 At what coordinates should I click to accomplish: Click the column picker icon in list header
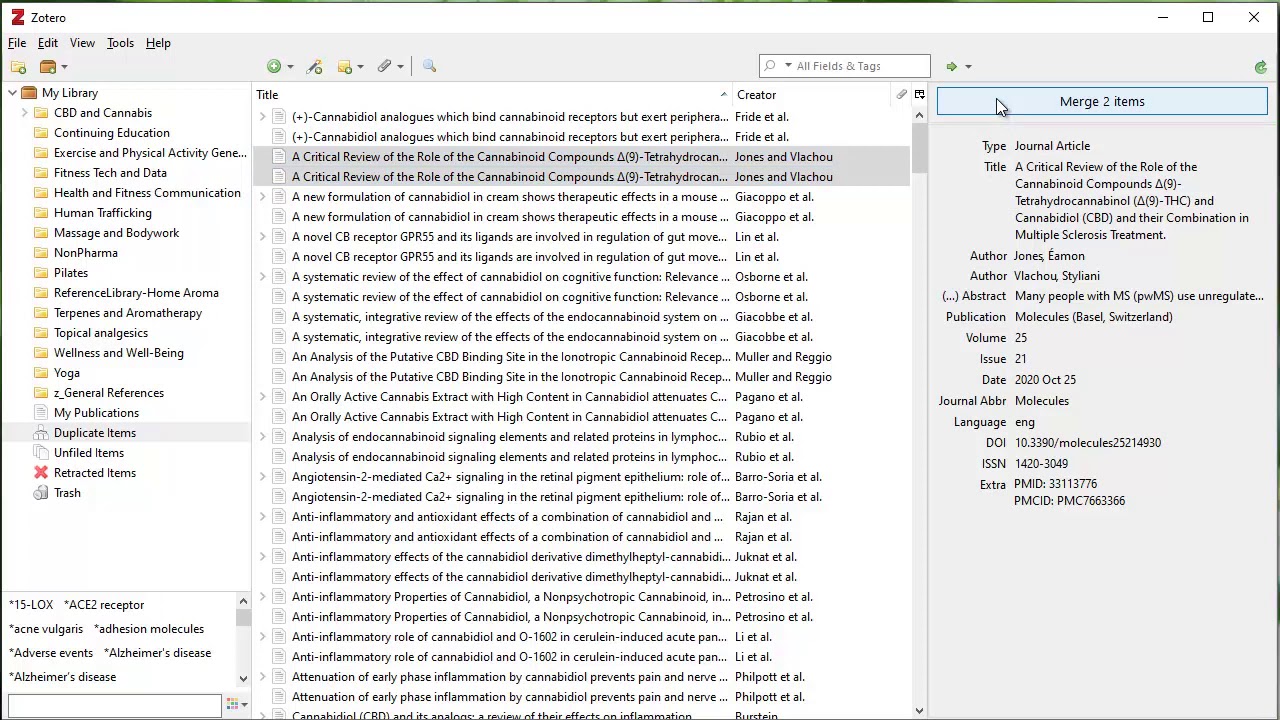(919, 95)
